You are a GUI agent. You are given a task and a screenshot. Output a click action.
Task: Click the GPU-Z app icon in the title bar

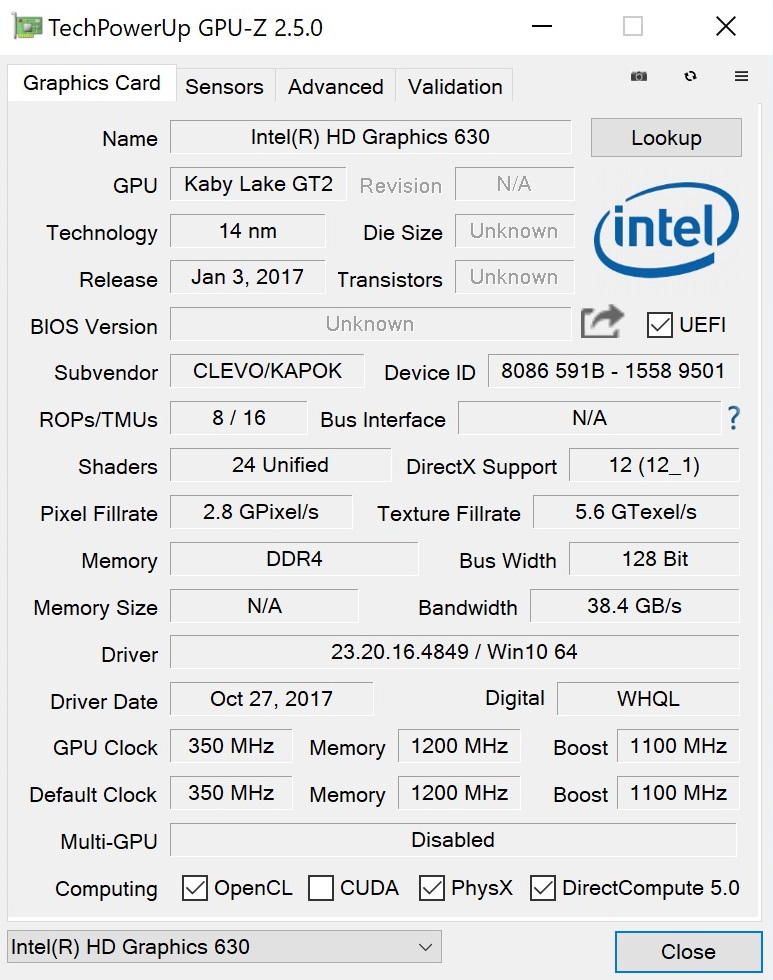coord(26,27)
